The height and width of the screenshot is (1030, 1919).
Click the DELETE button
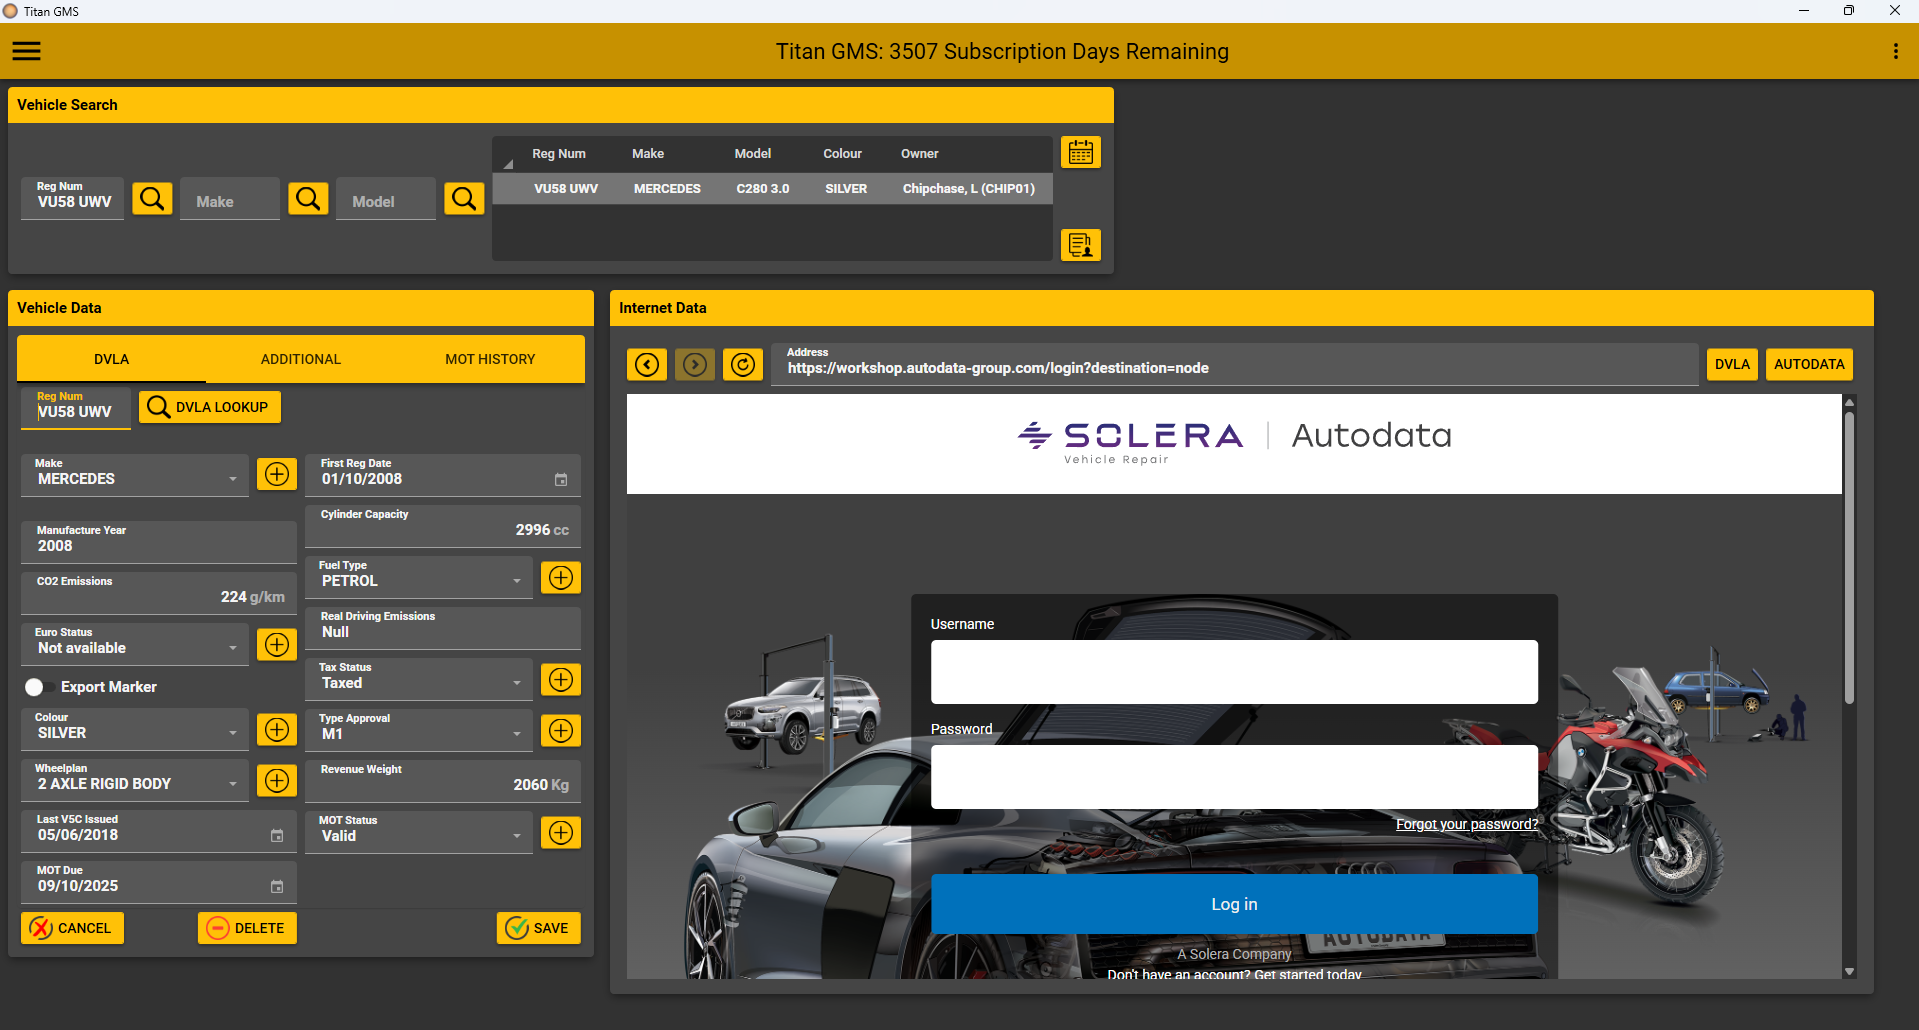[x=247, y=928]
